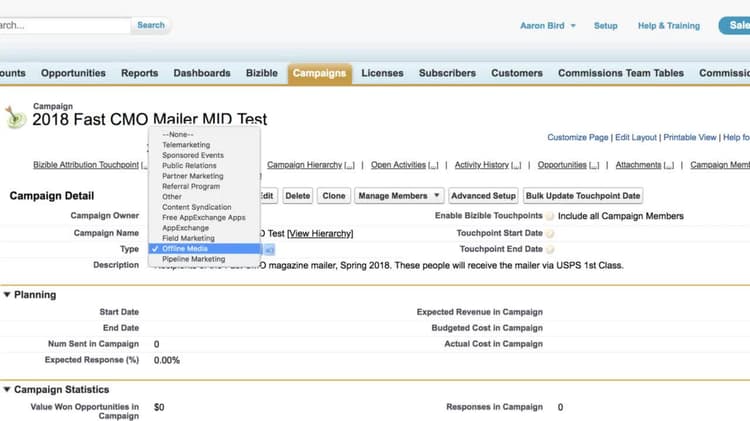Open the Reports tab
Image resolution: width=750 pixels, height=421 pixels.
point(140,73)
